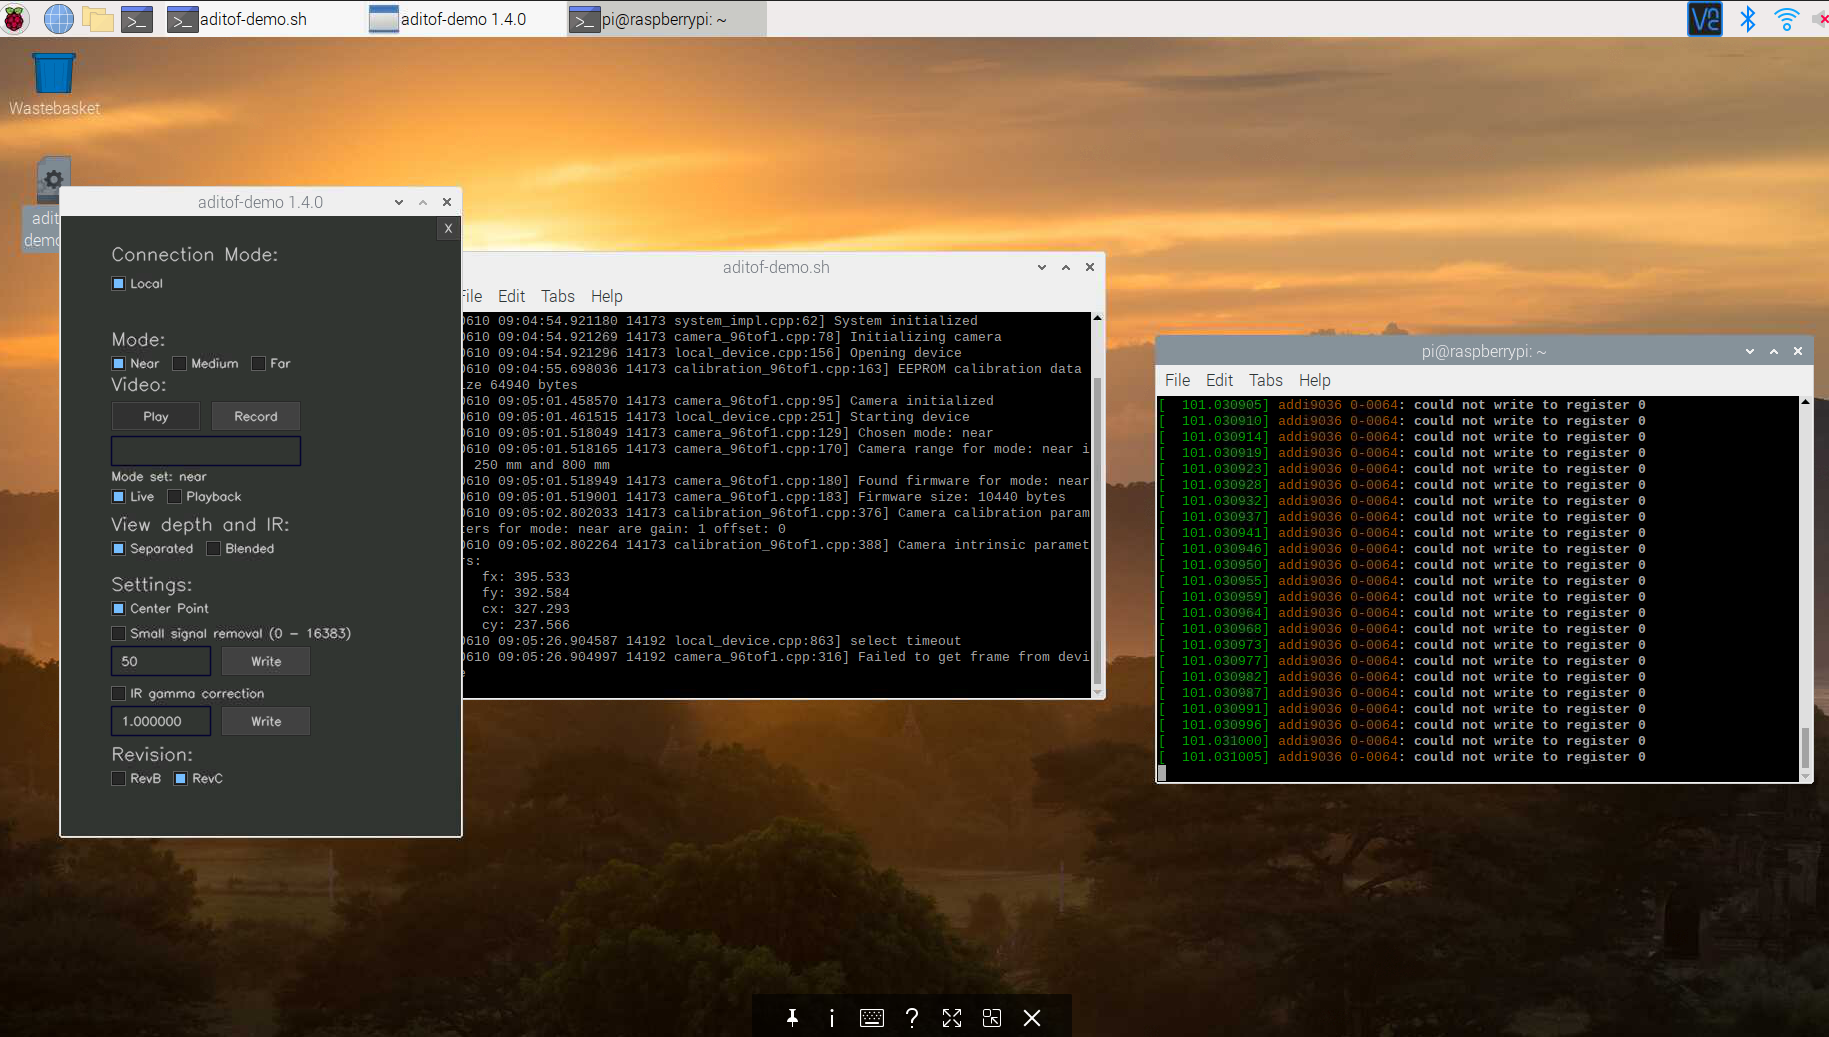
Task: Click the IR gamma value field
Action: (x=161, y=722)
